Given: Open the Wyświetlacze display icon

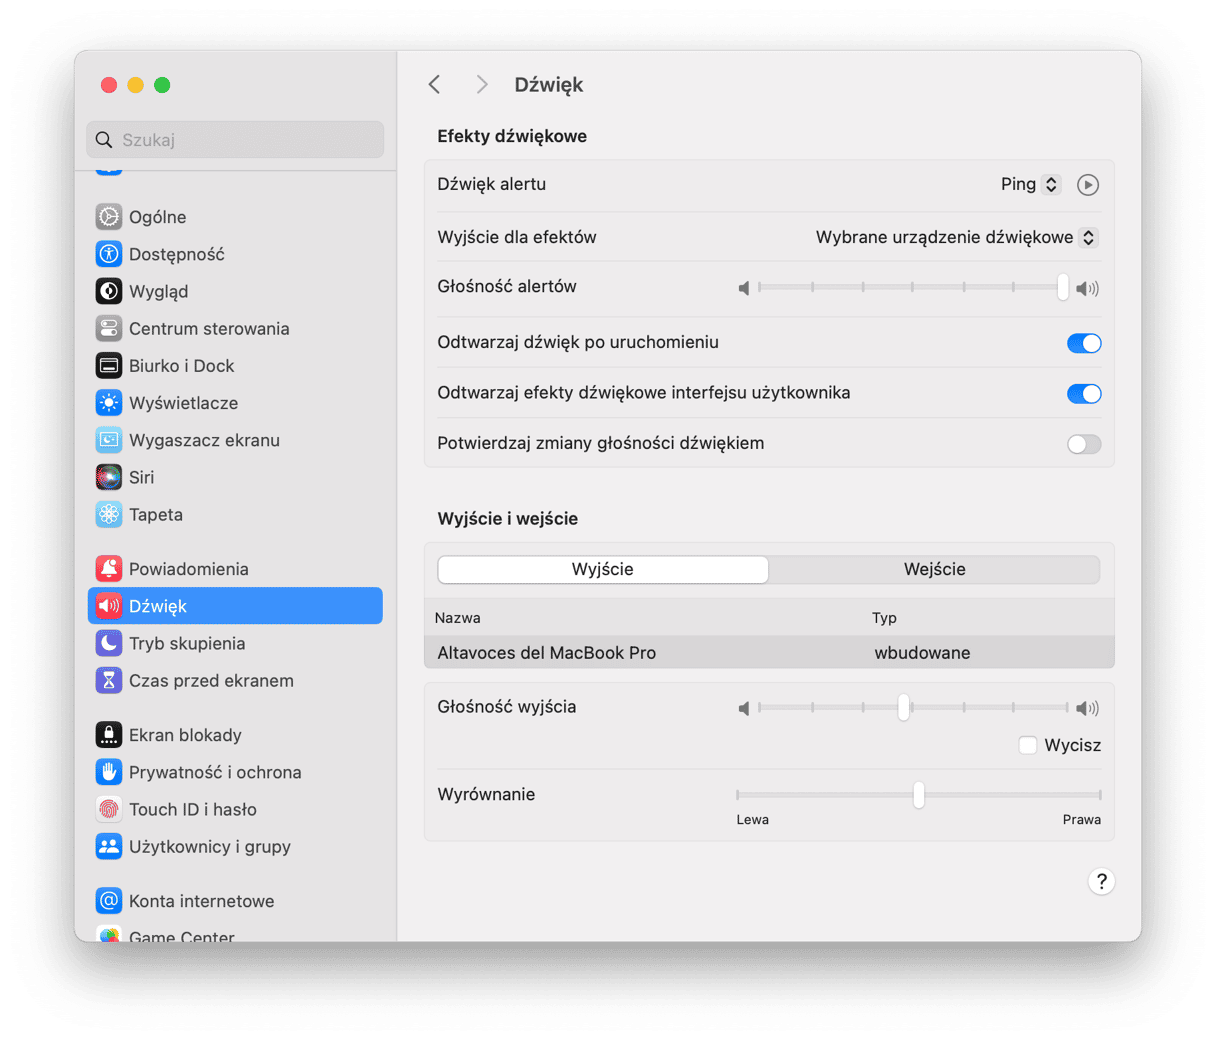Looking at the screenshot, I should [x=109, y=403].
